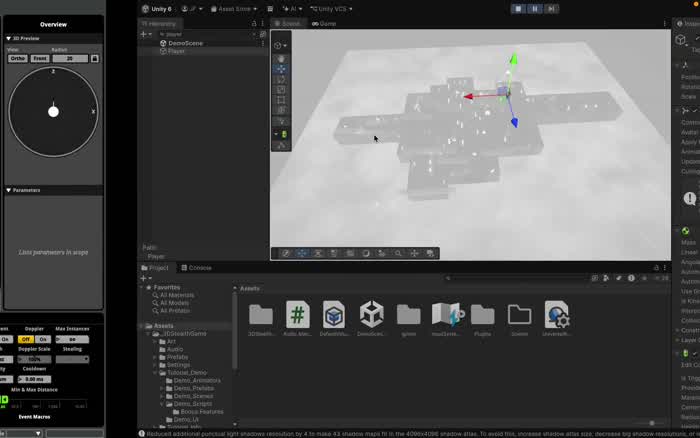Set Doppler to Off

(26, 339)
